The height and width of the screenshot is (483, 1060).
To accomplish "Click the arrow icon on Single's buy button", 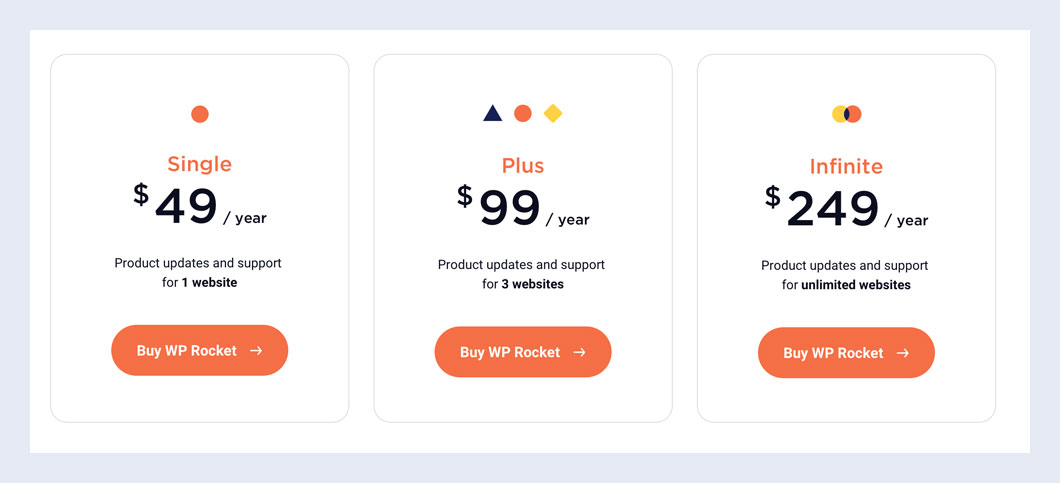I will click(256, 351).
